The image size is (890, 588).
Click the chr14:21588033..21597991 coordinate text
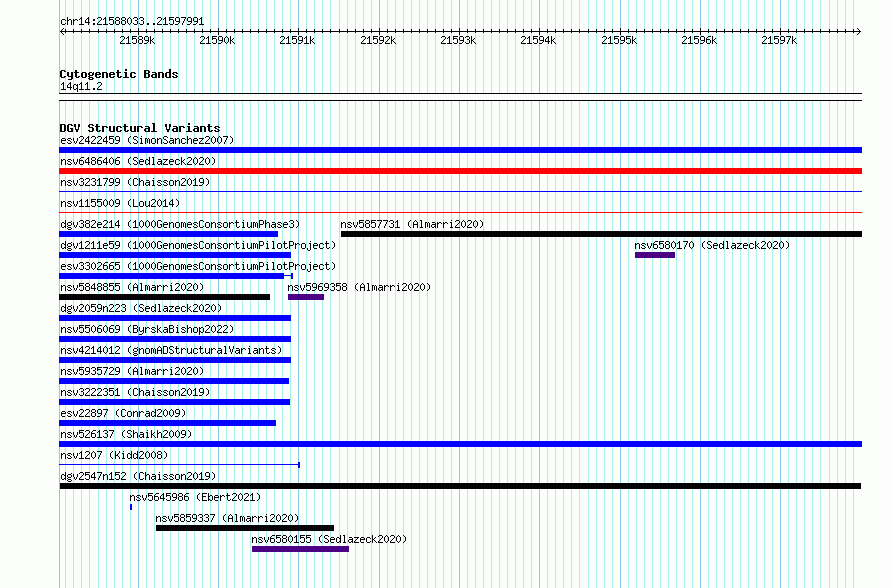(132, 22)
